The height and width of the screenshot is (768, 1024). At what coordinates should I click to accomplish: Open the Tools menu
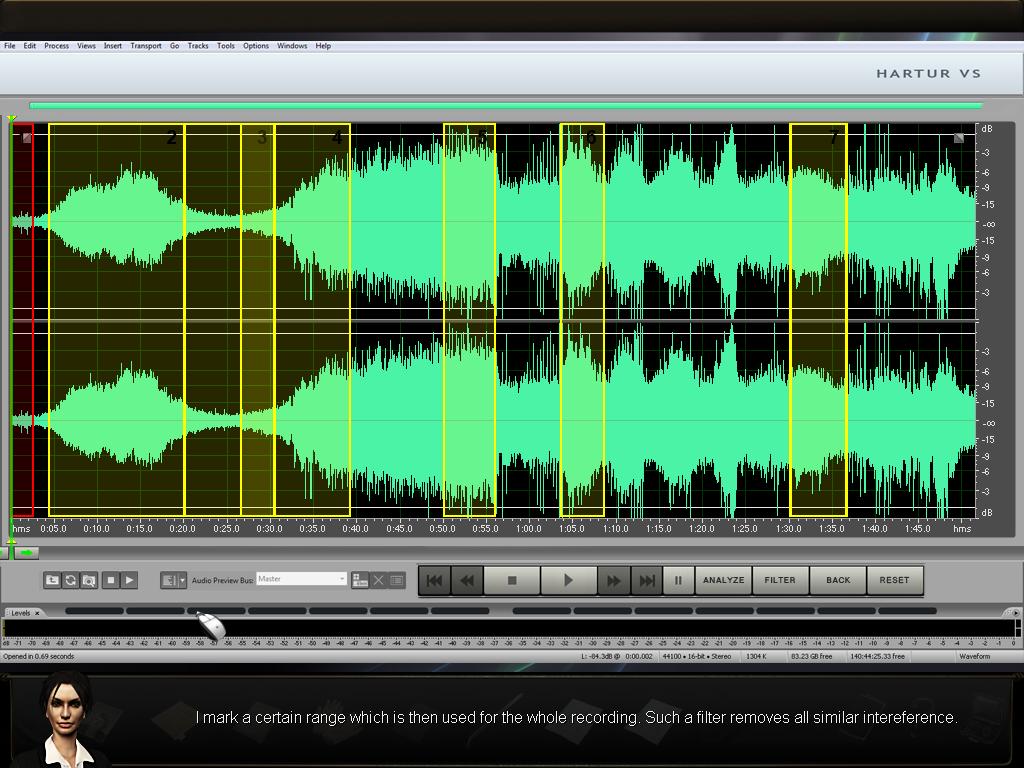(x=226, y=46)
